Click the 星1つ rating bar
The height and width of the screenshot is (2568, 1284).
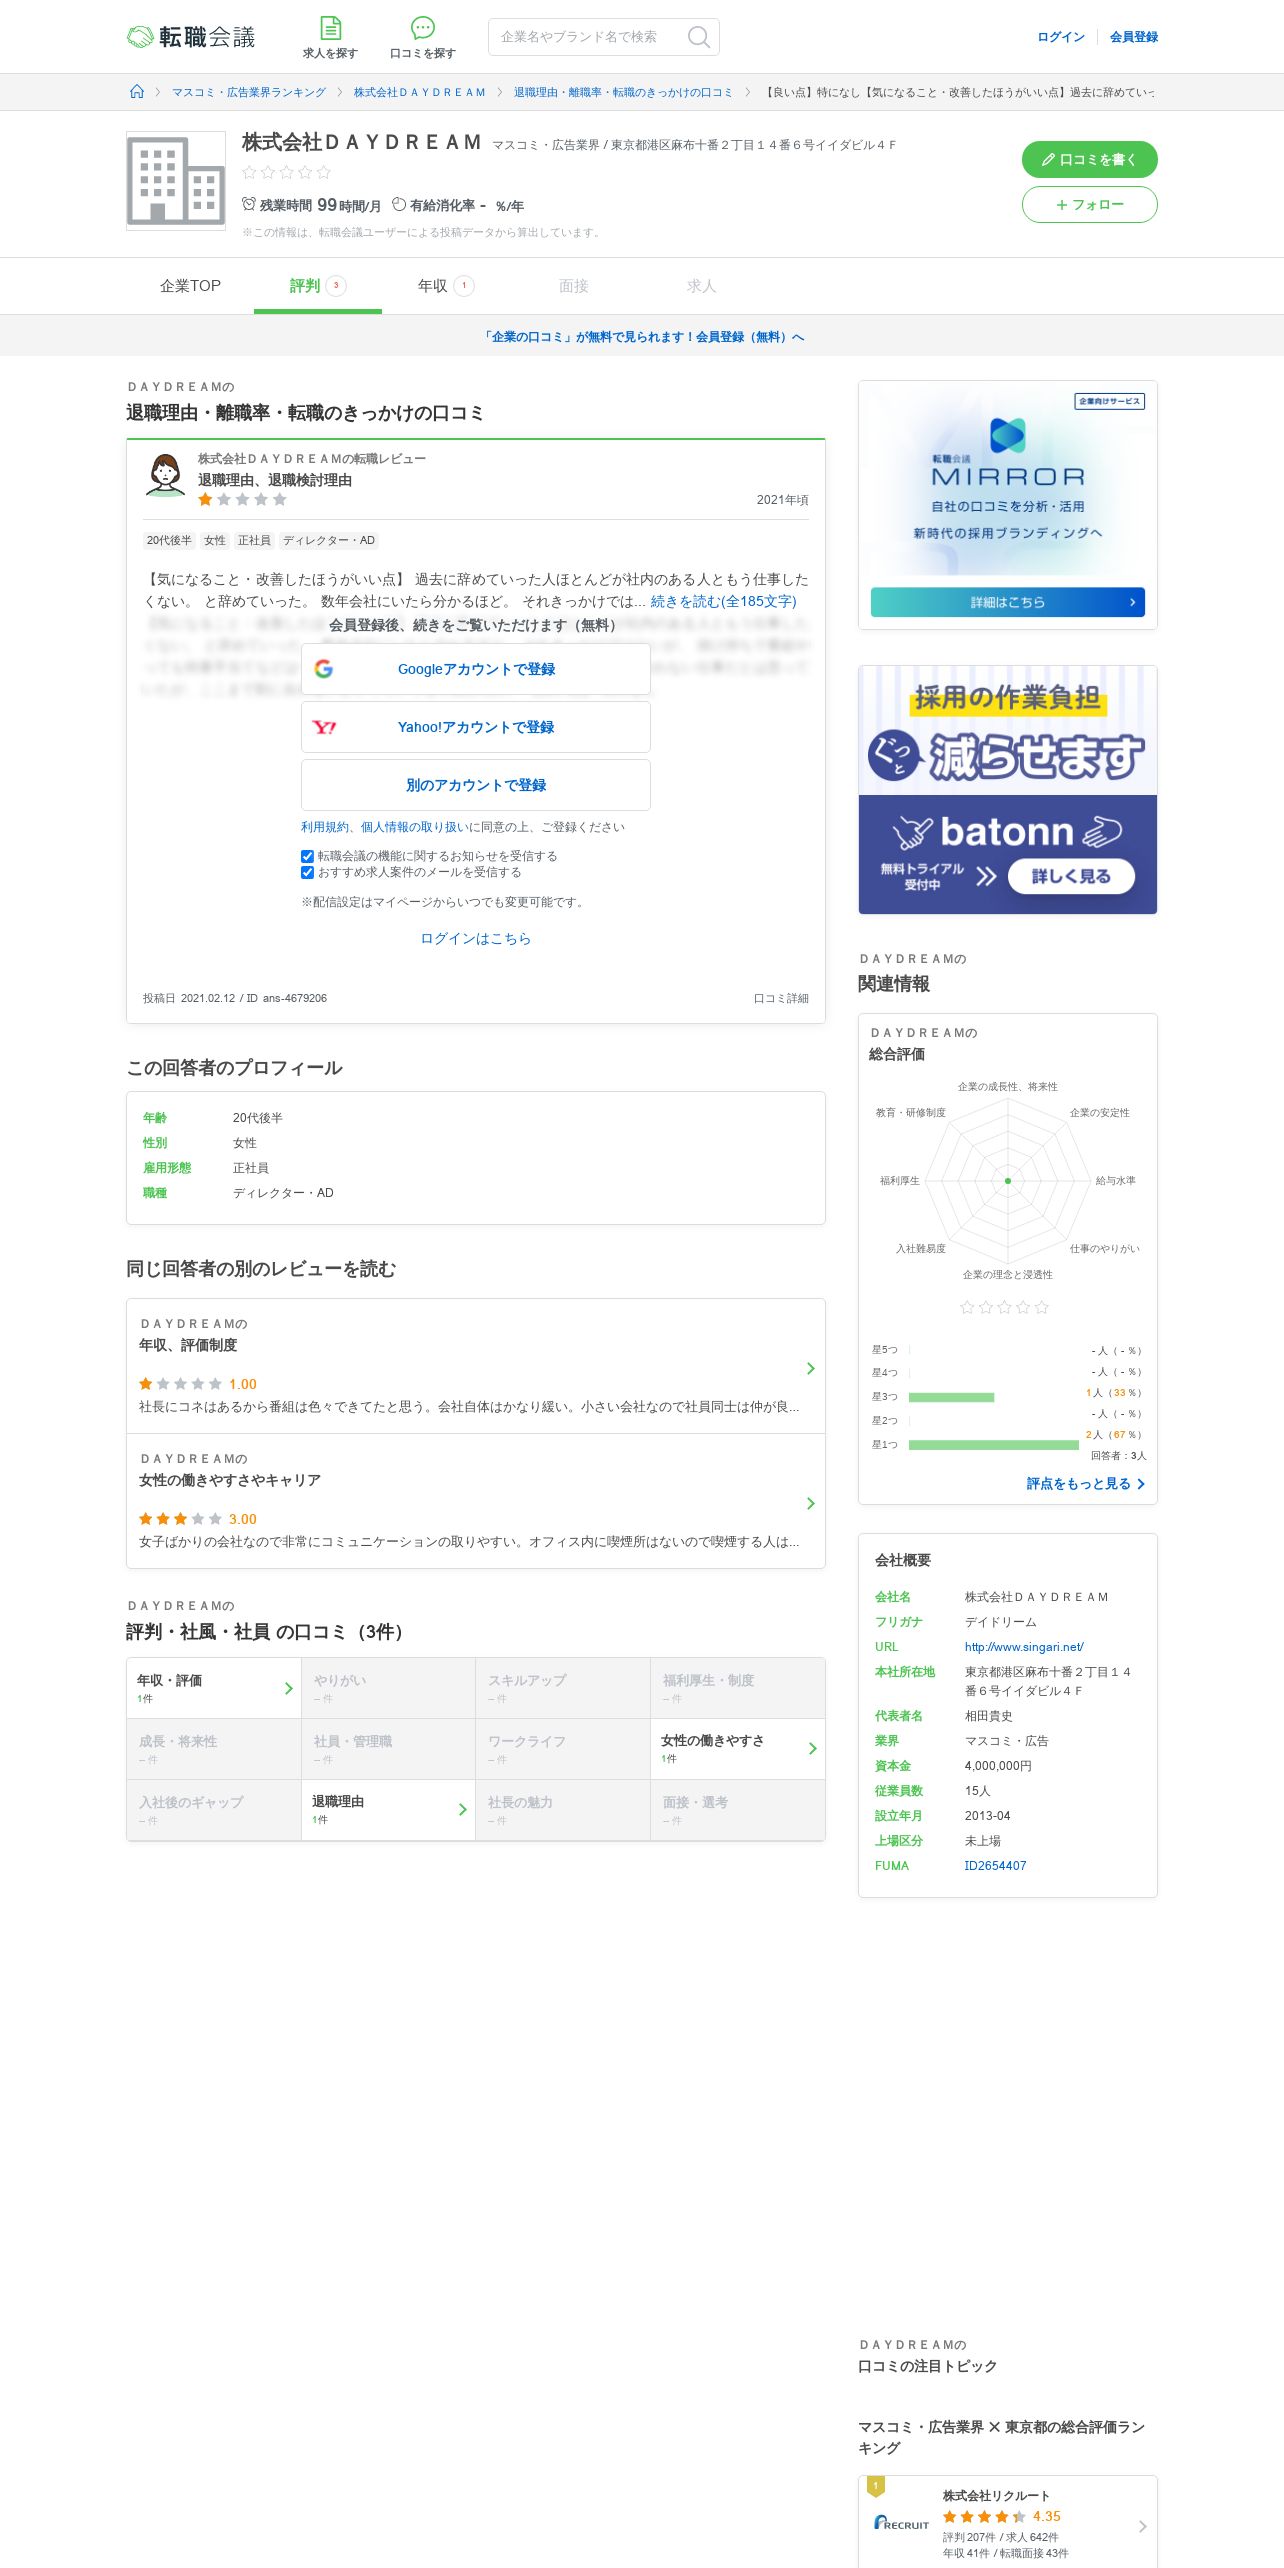(x=994, y=1445)
